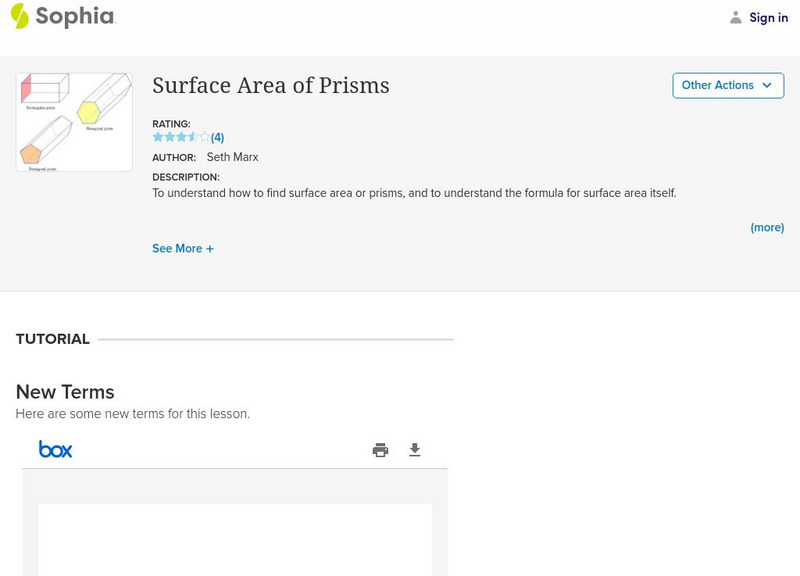View the (4) ratings count
The width and height of the screenshot is (800, 576).
(x=217, y=137)
